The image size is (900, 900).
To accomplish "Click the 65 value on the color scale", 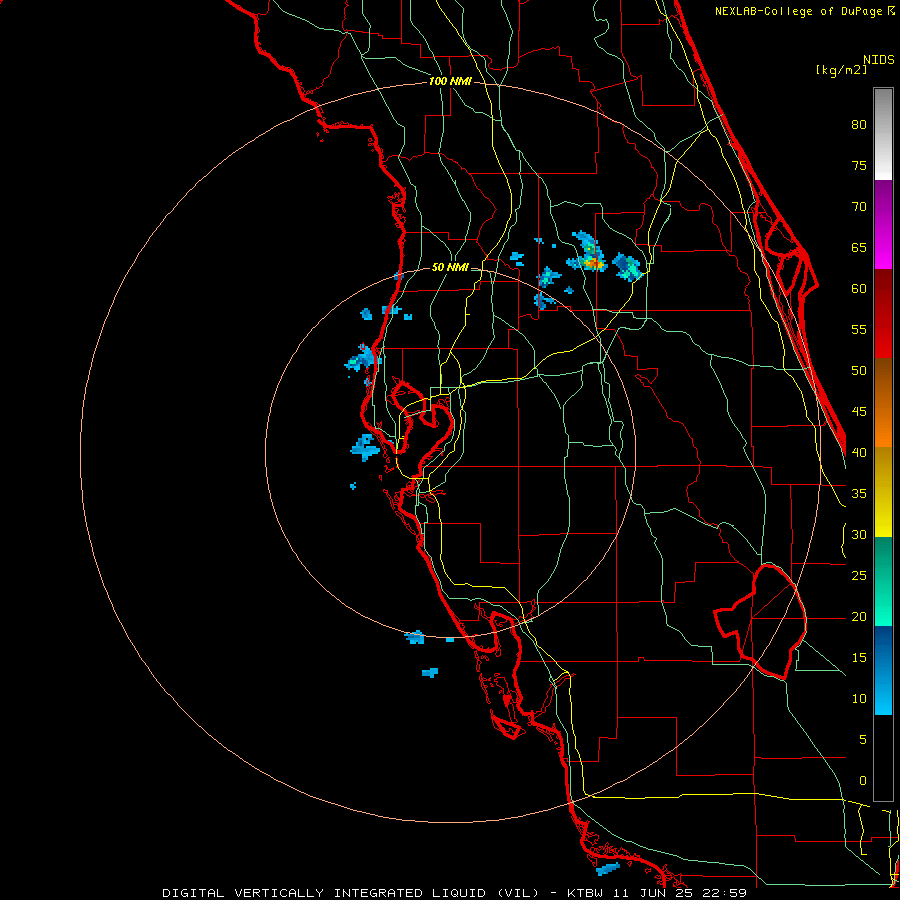I will 859,247.
